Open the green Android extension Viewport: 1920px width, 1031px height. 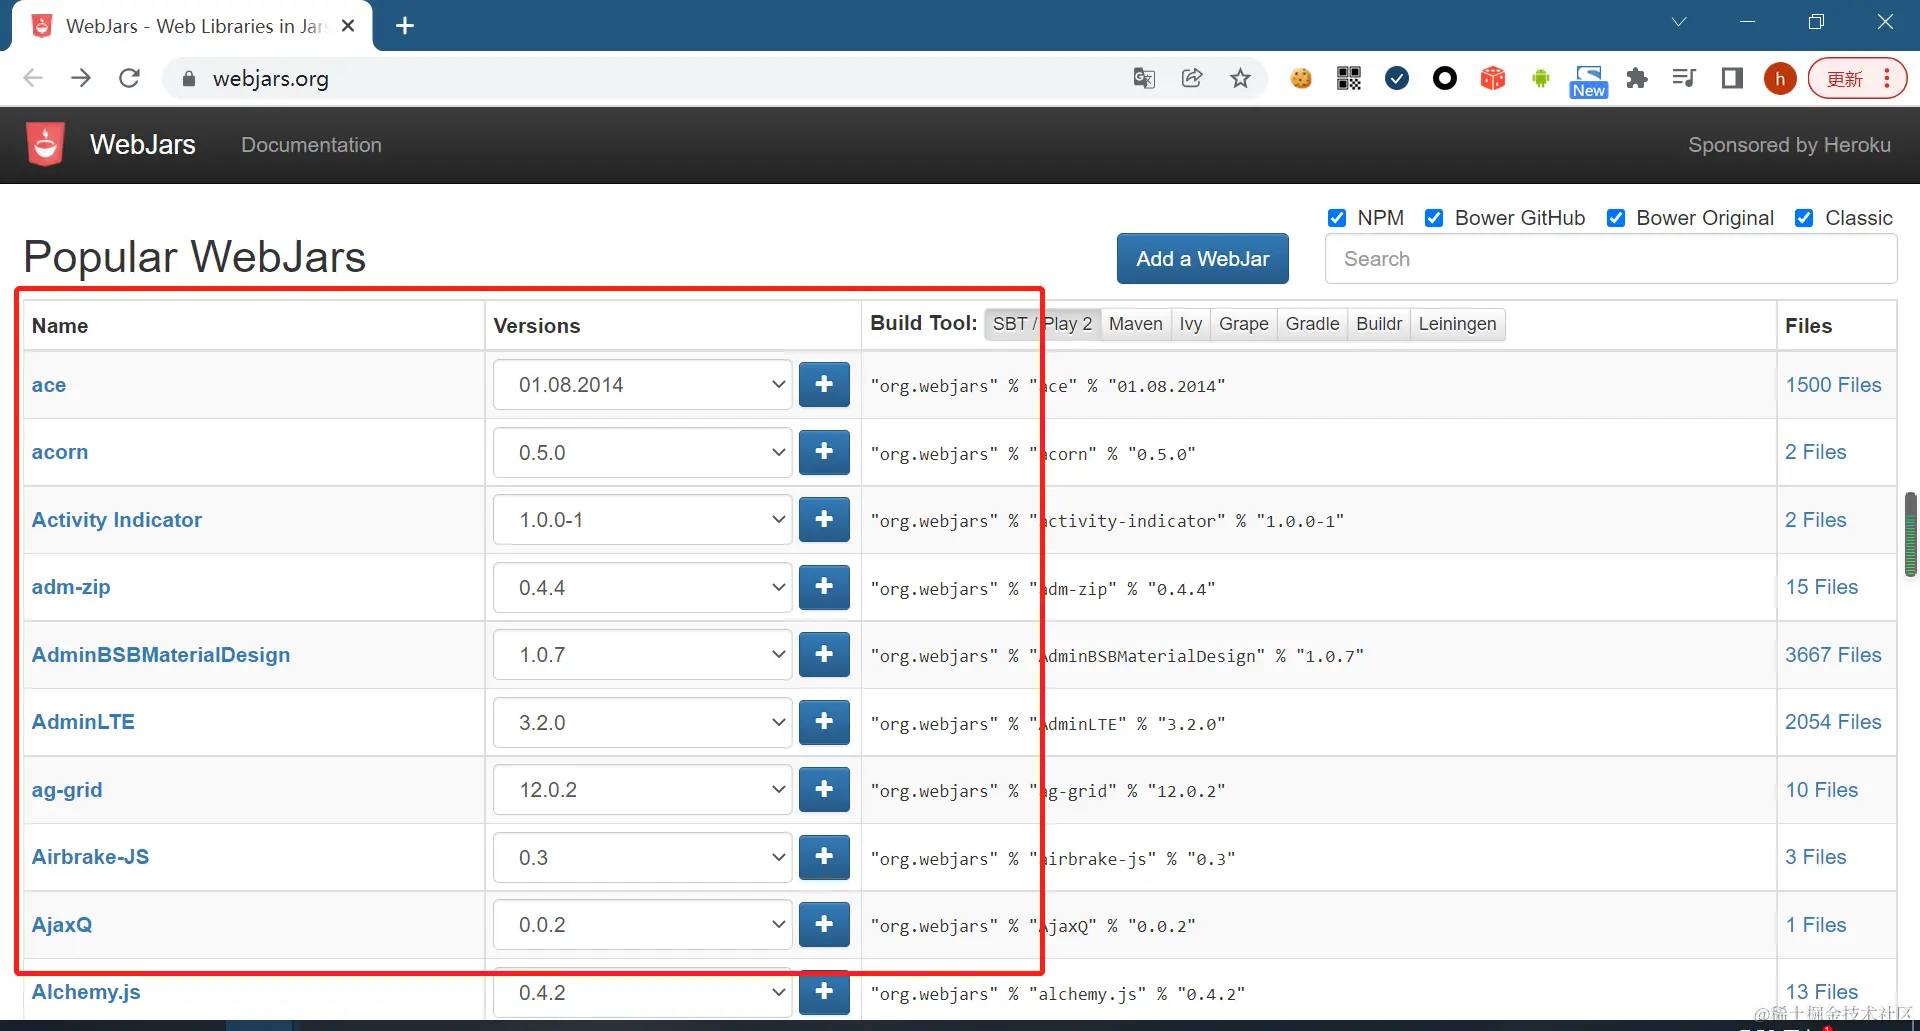click(x=1541, y=78)
